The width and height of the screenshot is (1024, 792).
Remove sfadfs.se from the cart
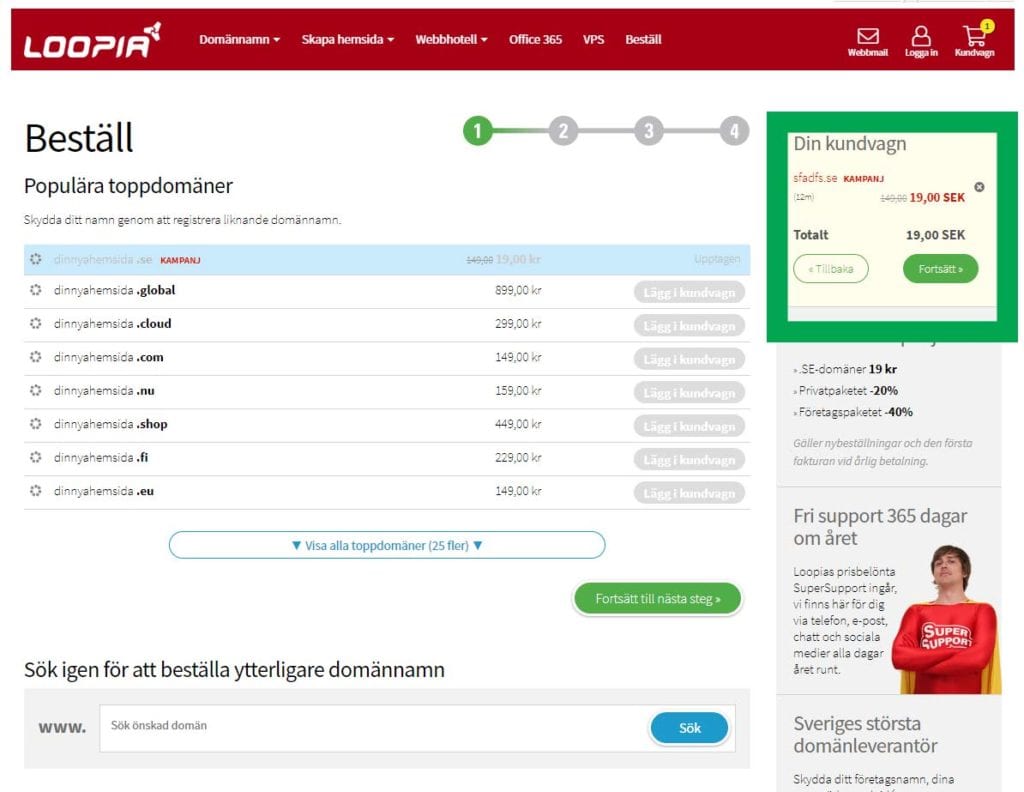[x=979, y=187]
